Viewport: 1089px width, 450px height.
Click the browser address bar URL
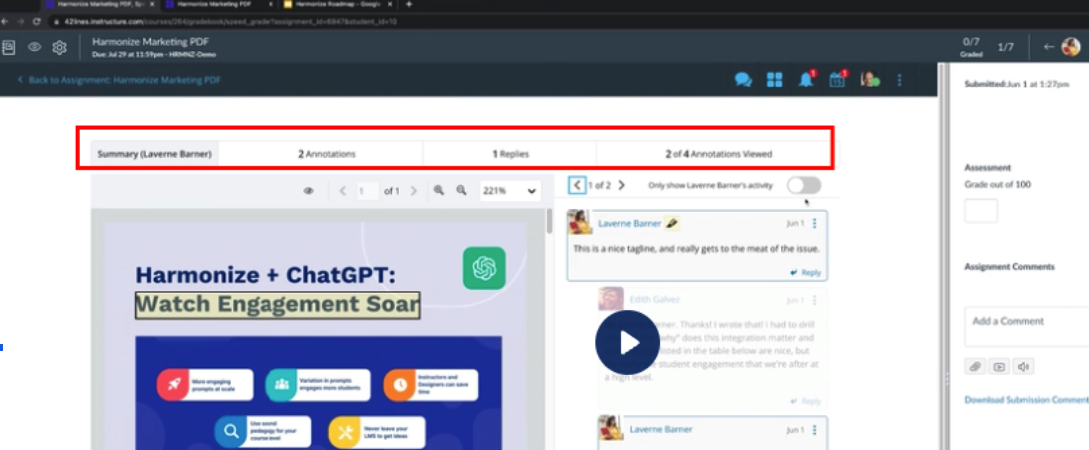click(231, 22)
